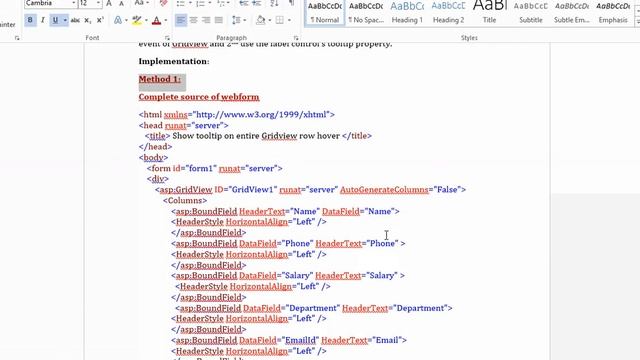Apply the Subtle Emphasis style
Image resolution: width=640 pixels, height=360 pixels.
[572, 13]
